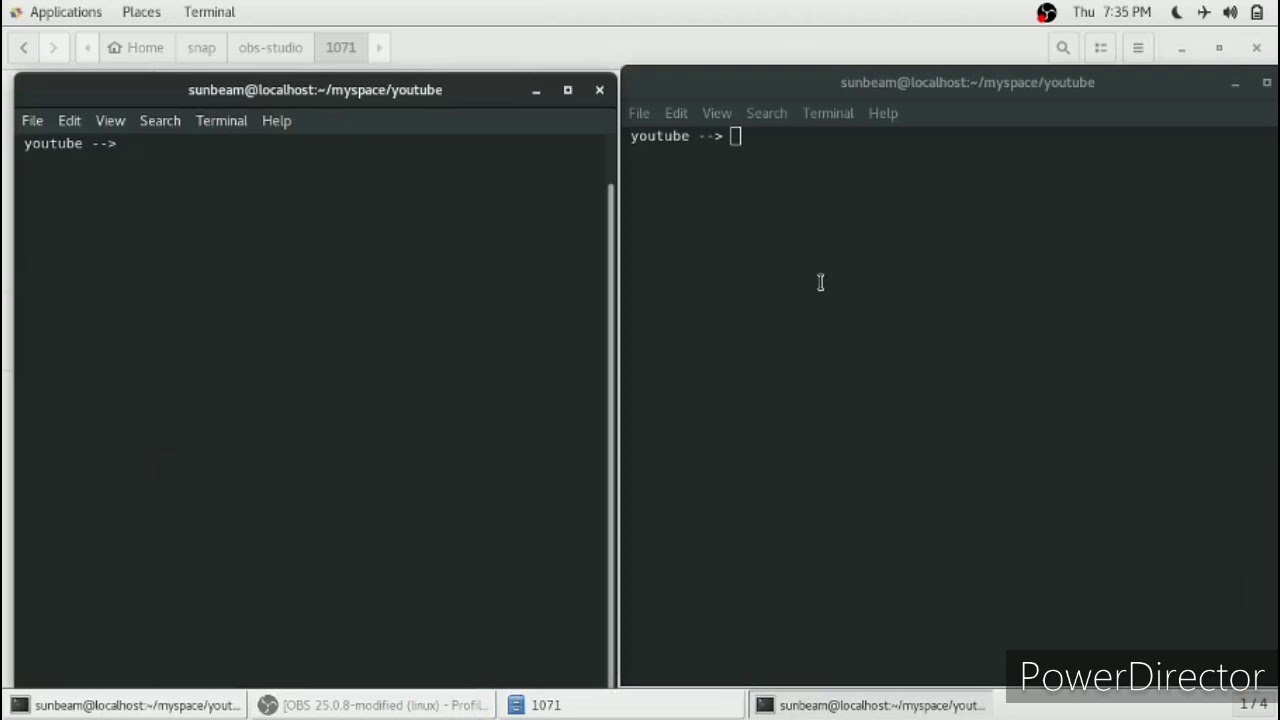Open View menu in left terminal
The width and height of the screenshot is (1280, 720).
pyautogui.click(x=110, y=121)
